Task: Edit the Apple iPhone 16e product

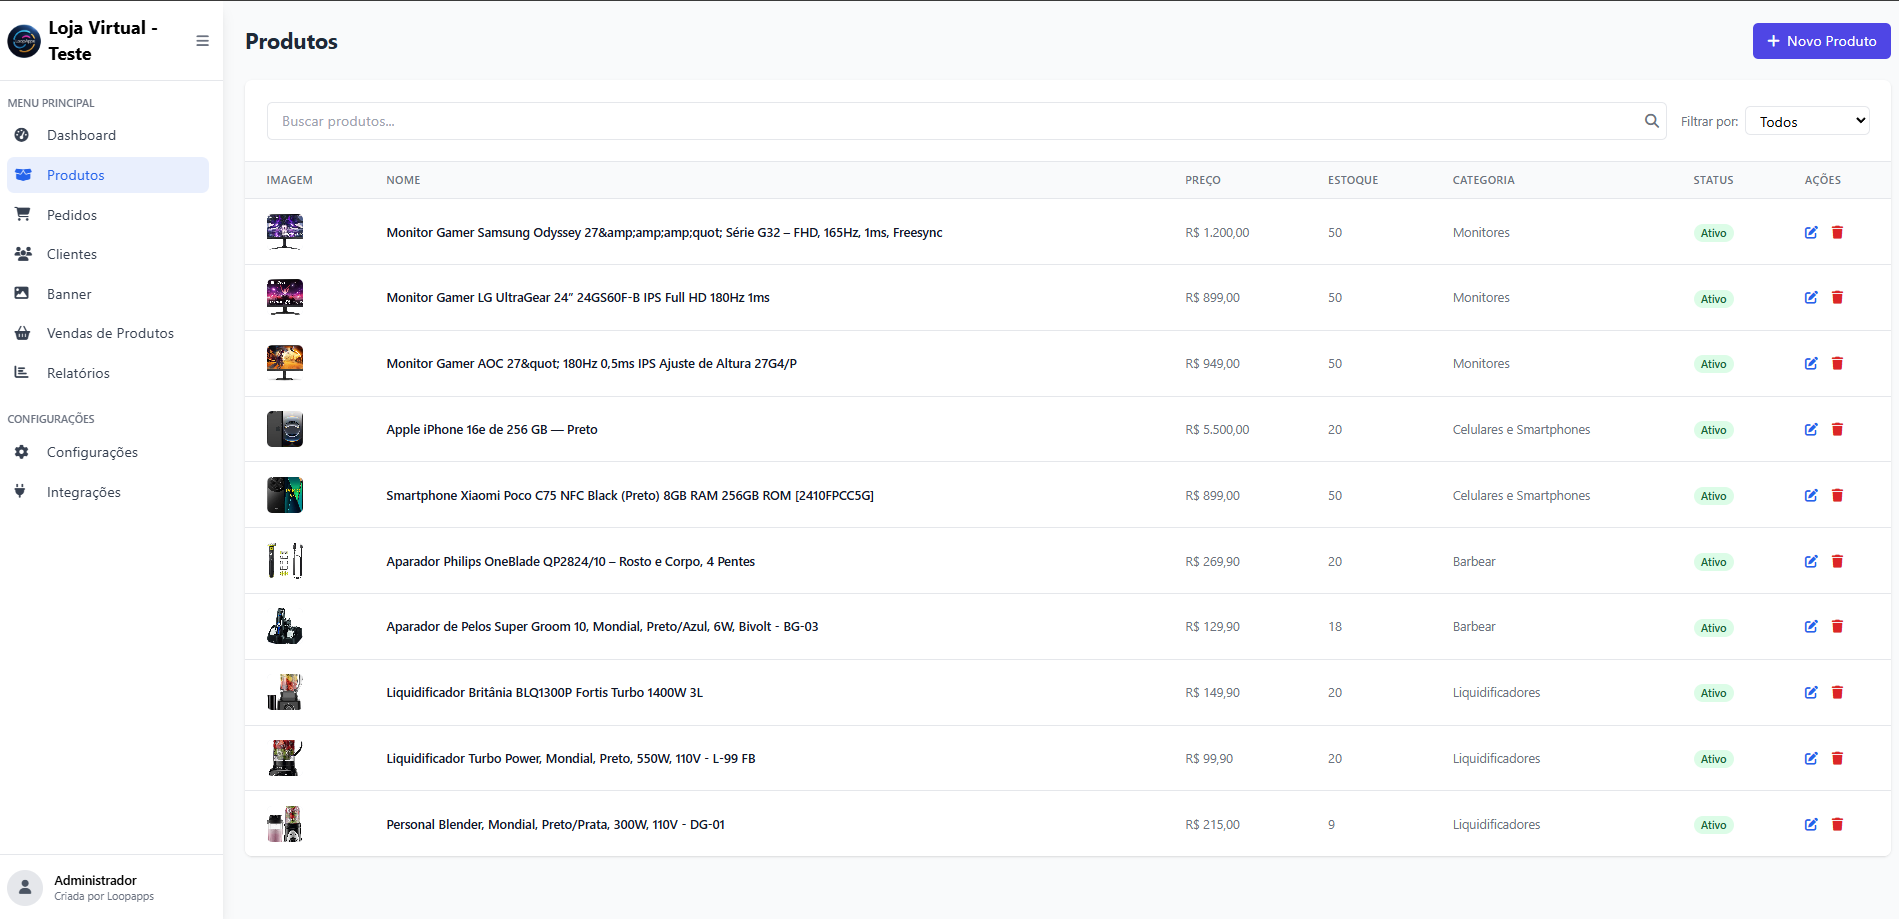Action: pos(1810,430)
